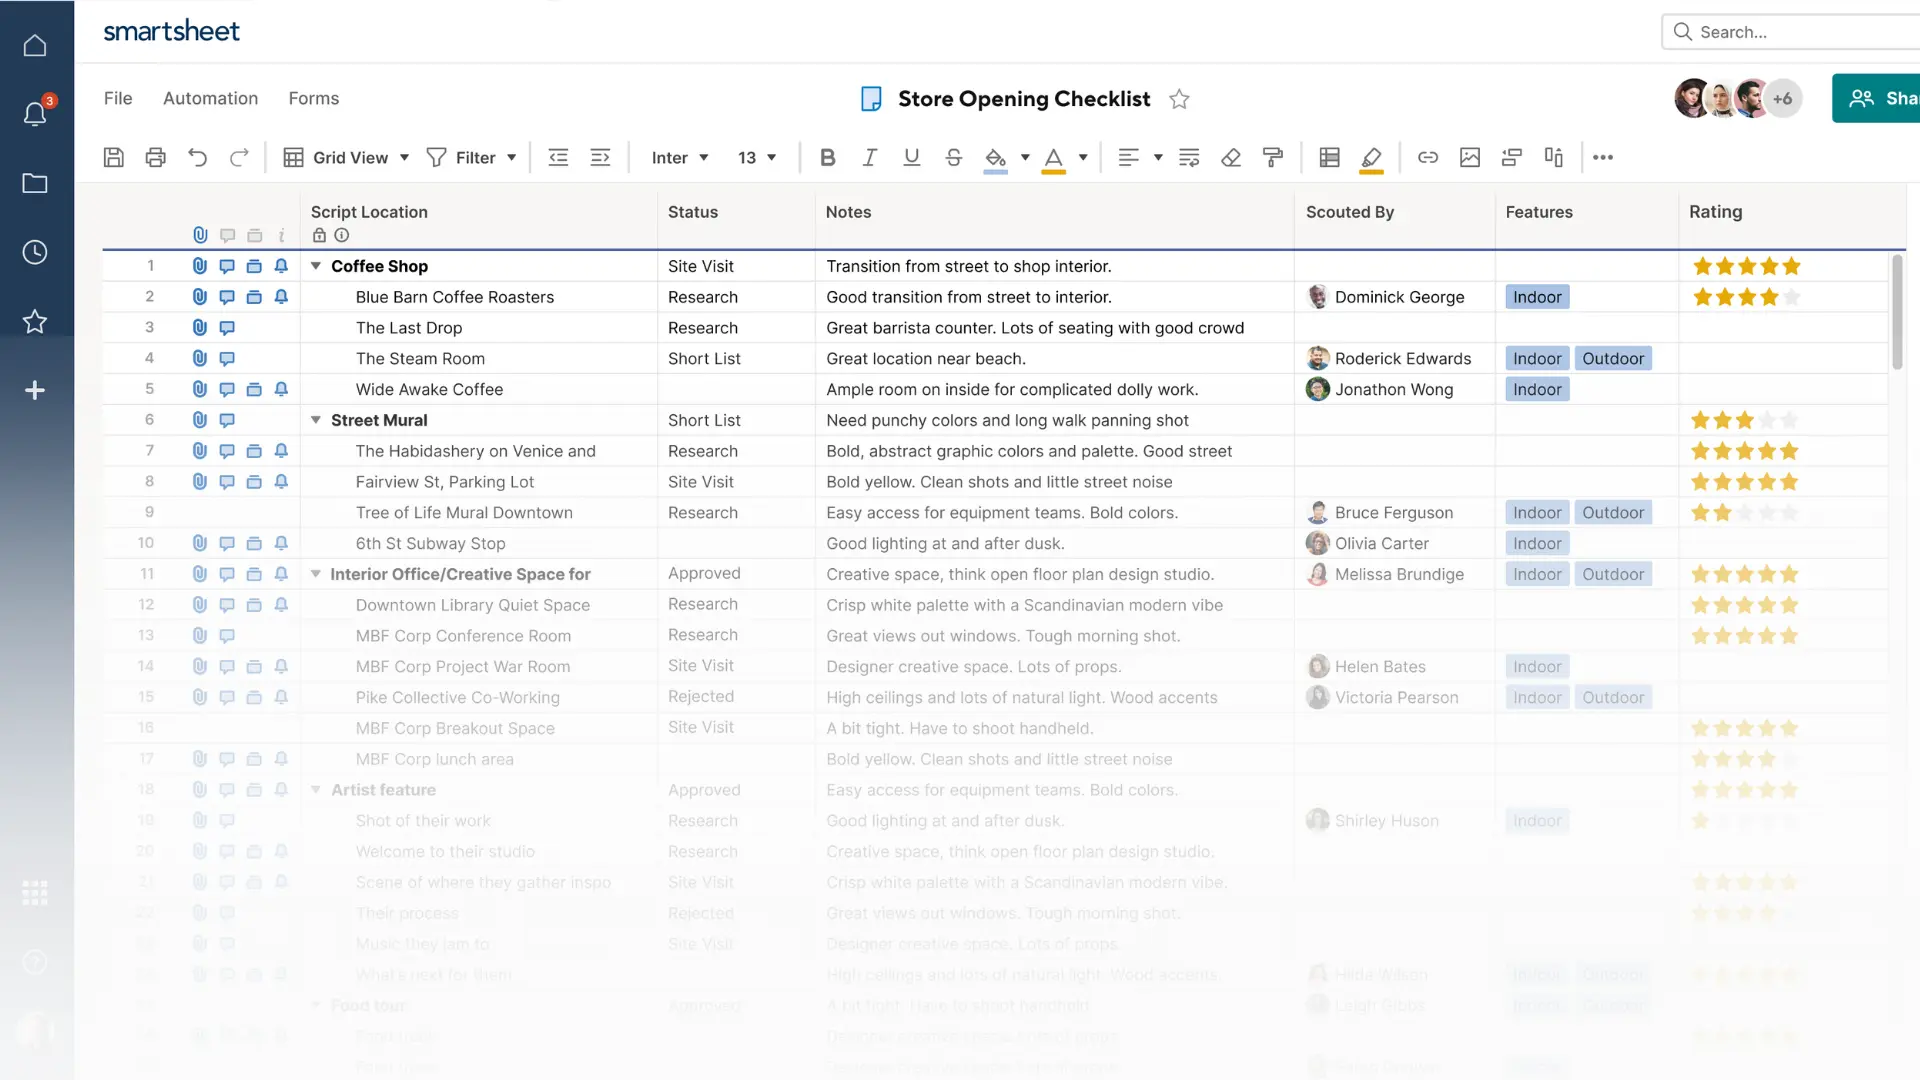The height and width of the screenshot is (1080, 1920).
Task: Toggle Strikethrough formatting
Action: (x=953, y=157)
